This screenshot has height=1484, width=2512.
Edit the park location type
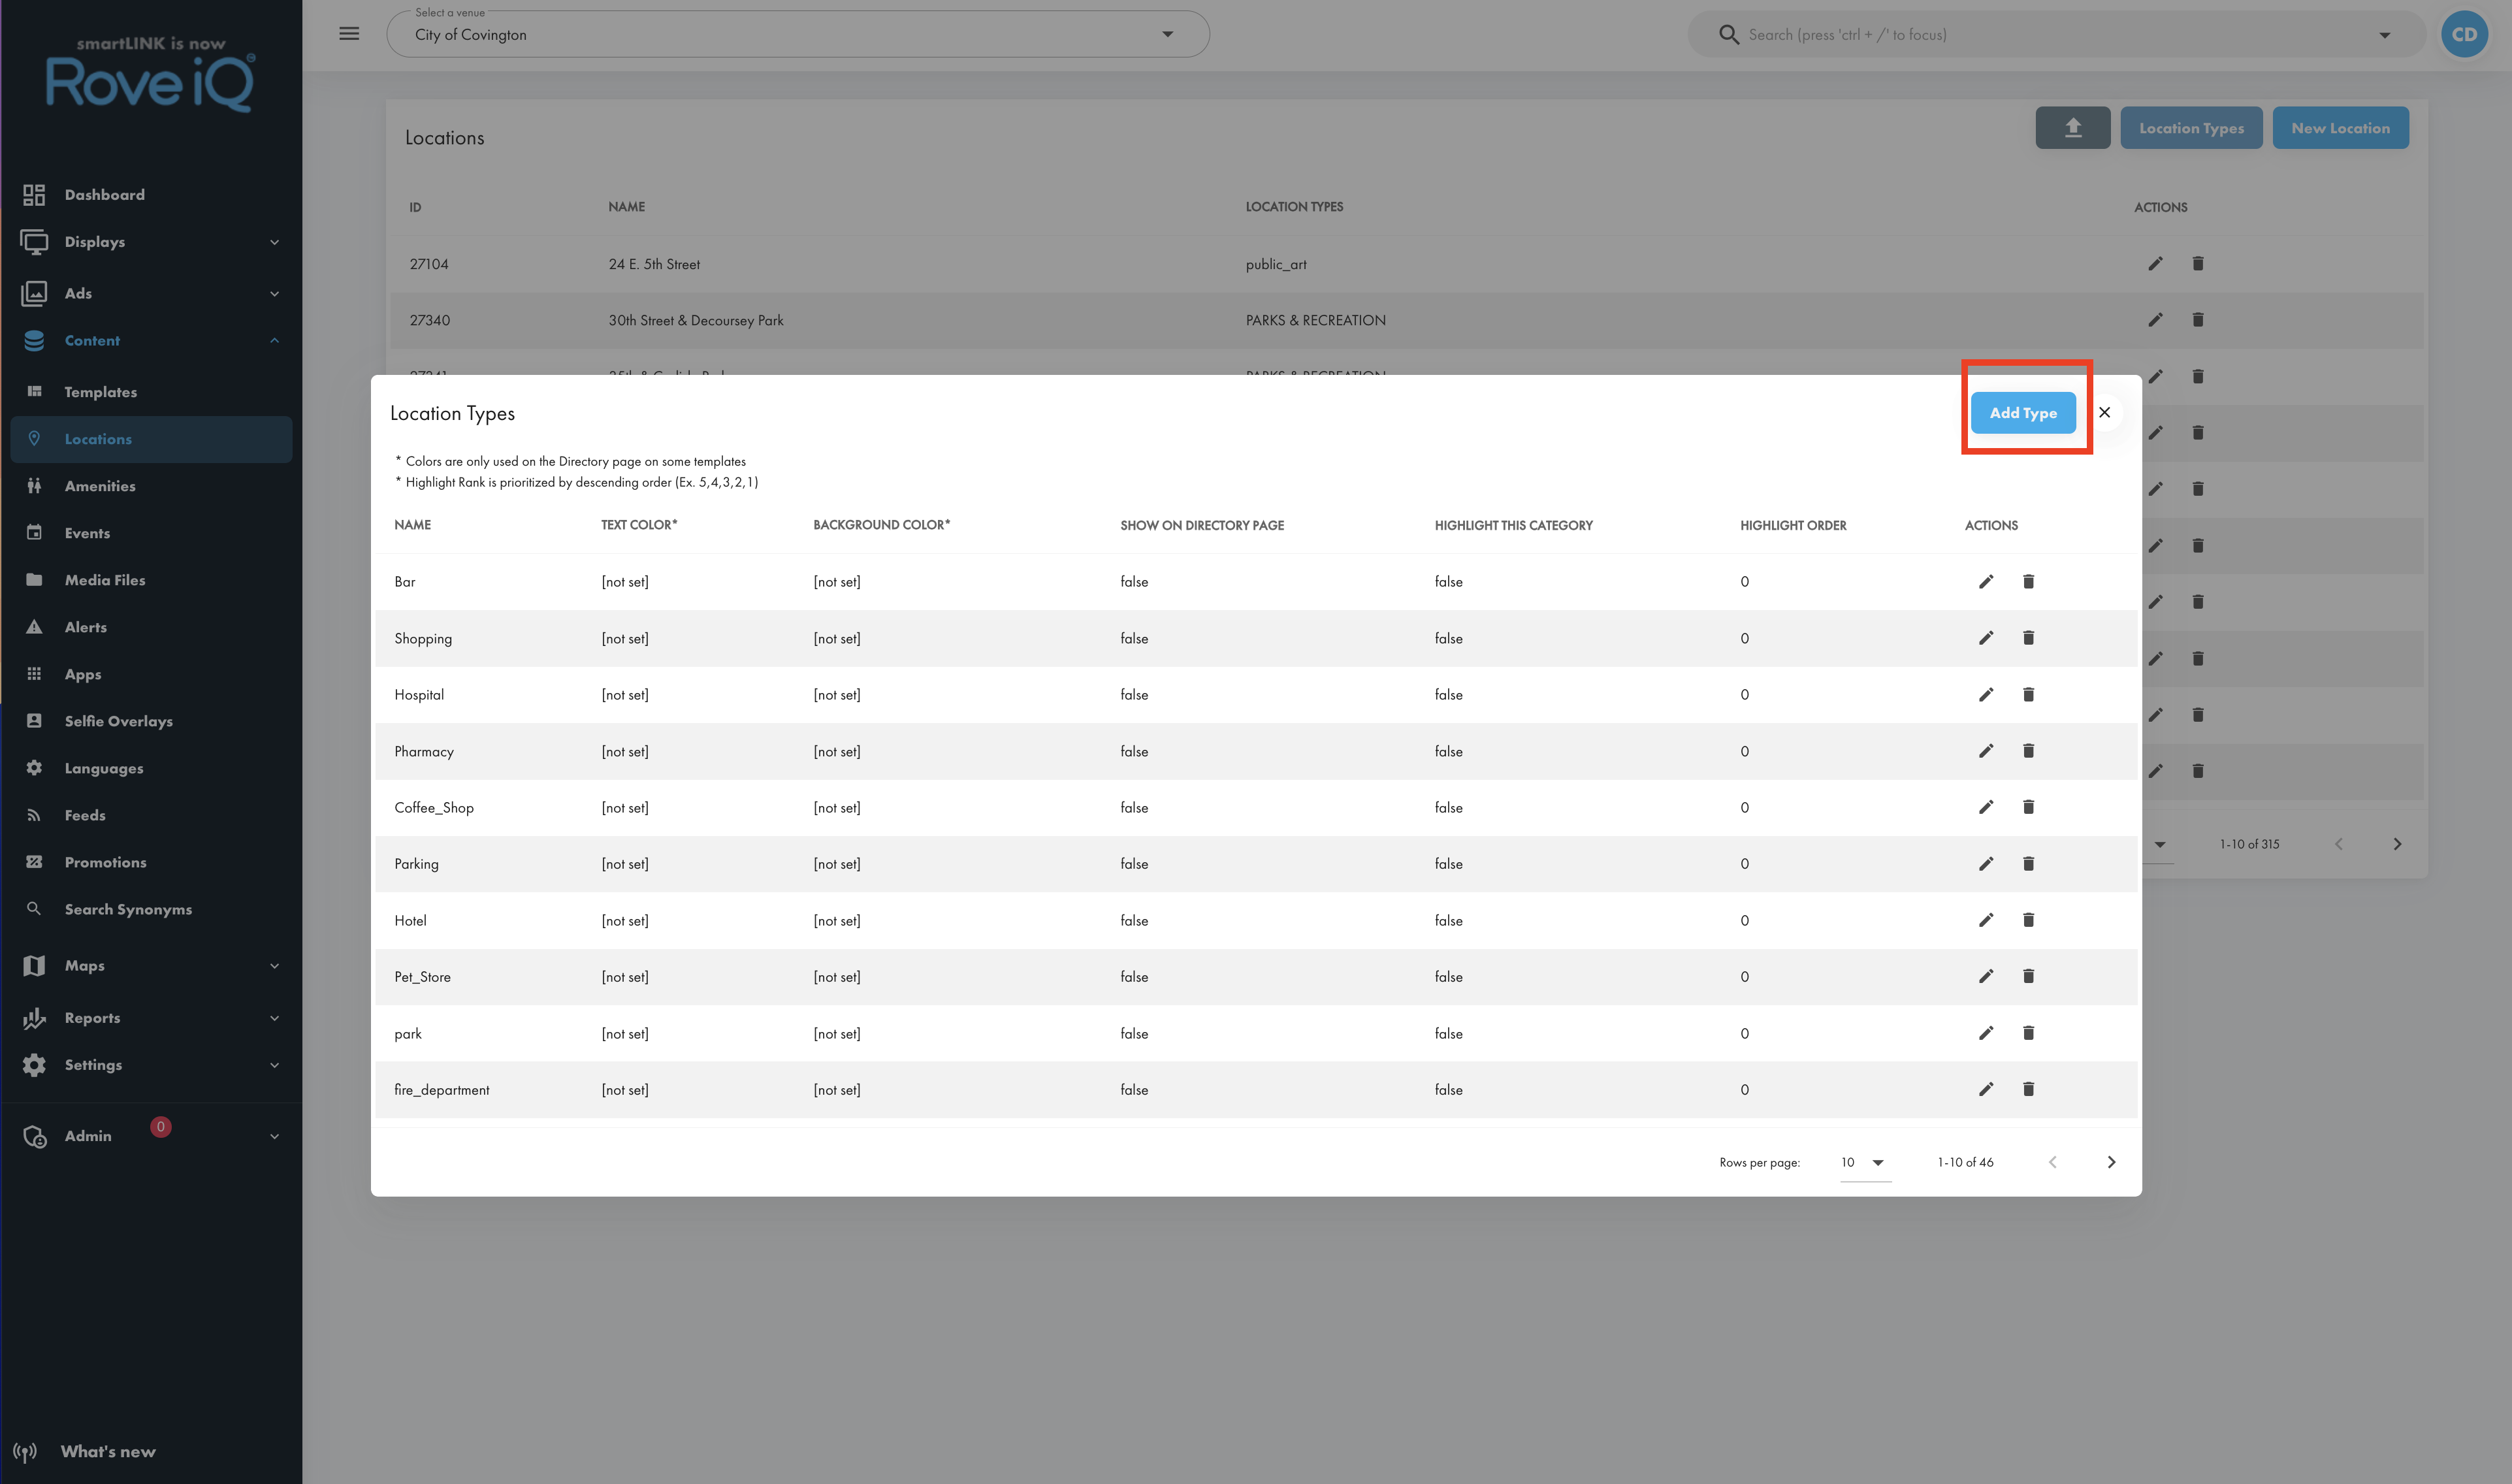coord(1986,1033)
